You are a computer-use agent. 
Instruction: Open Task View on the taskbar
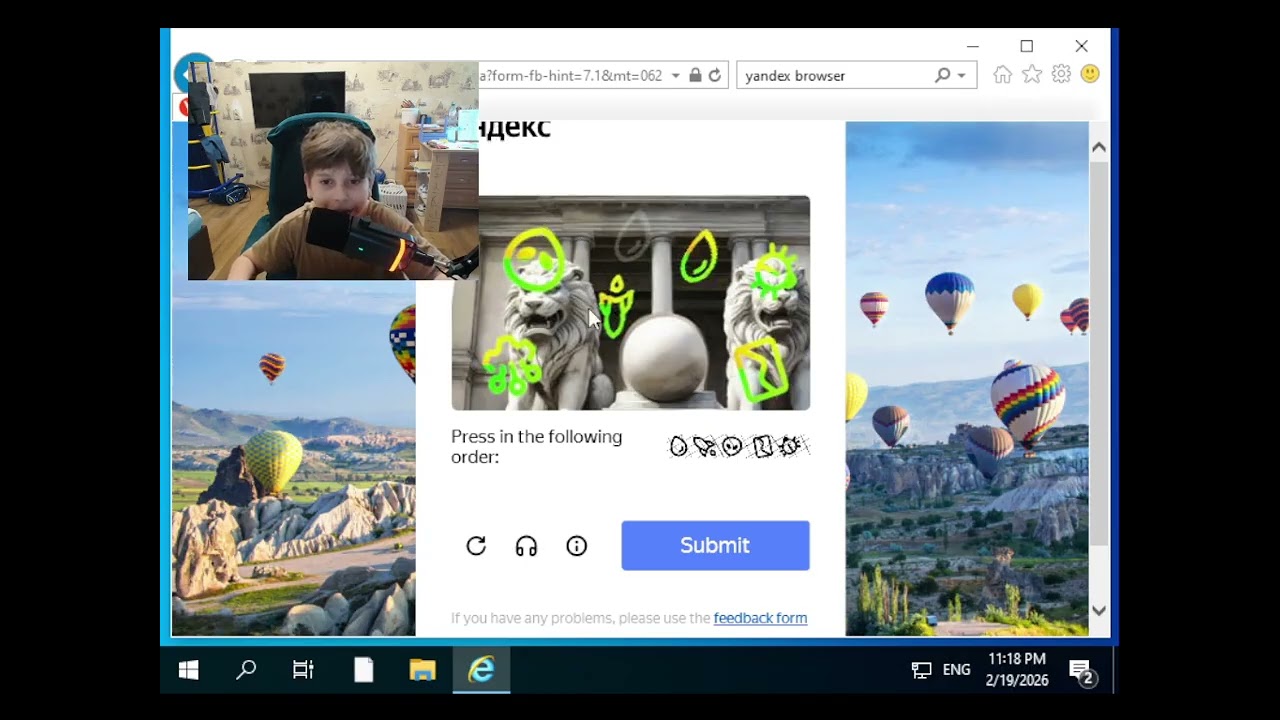pos(303,670)
